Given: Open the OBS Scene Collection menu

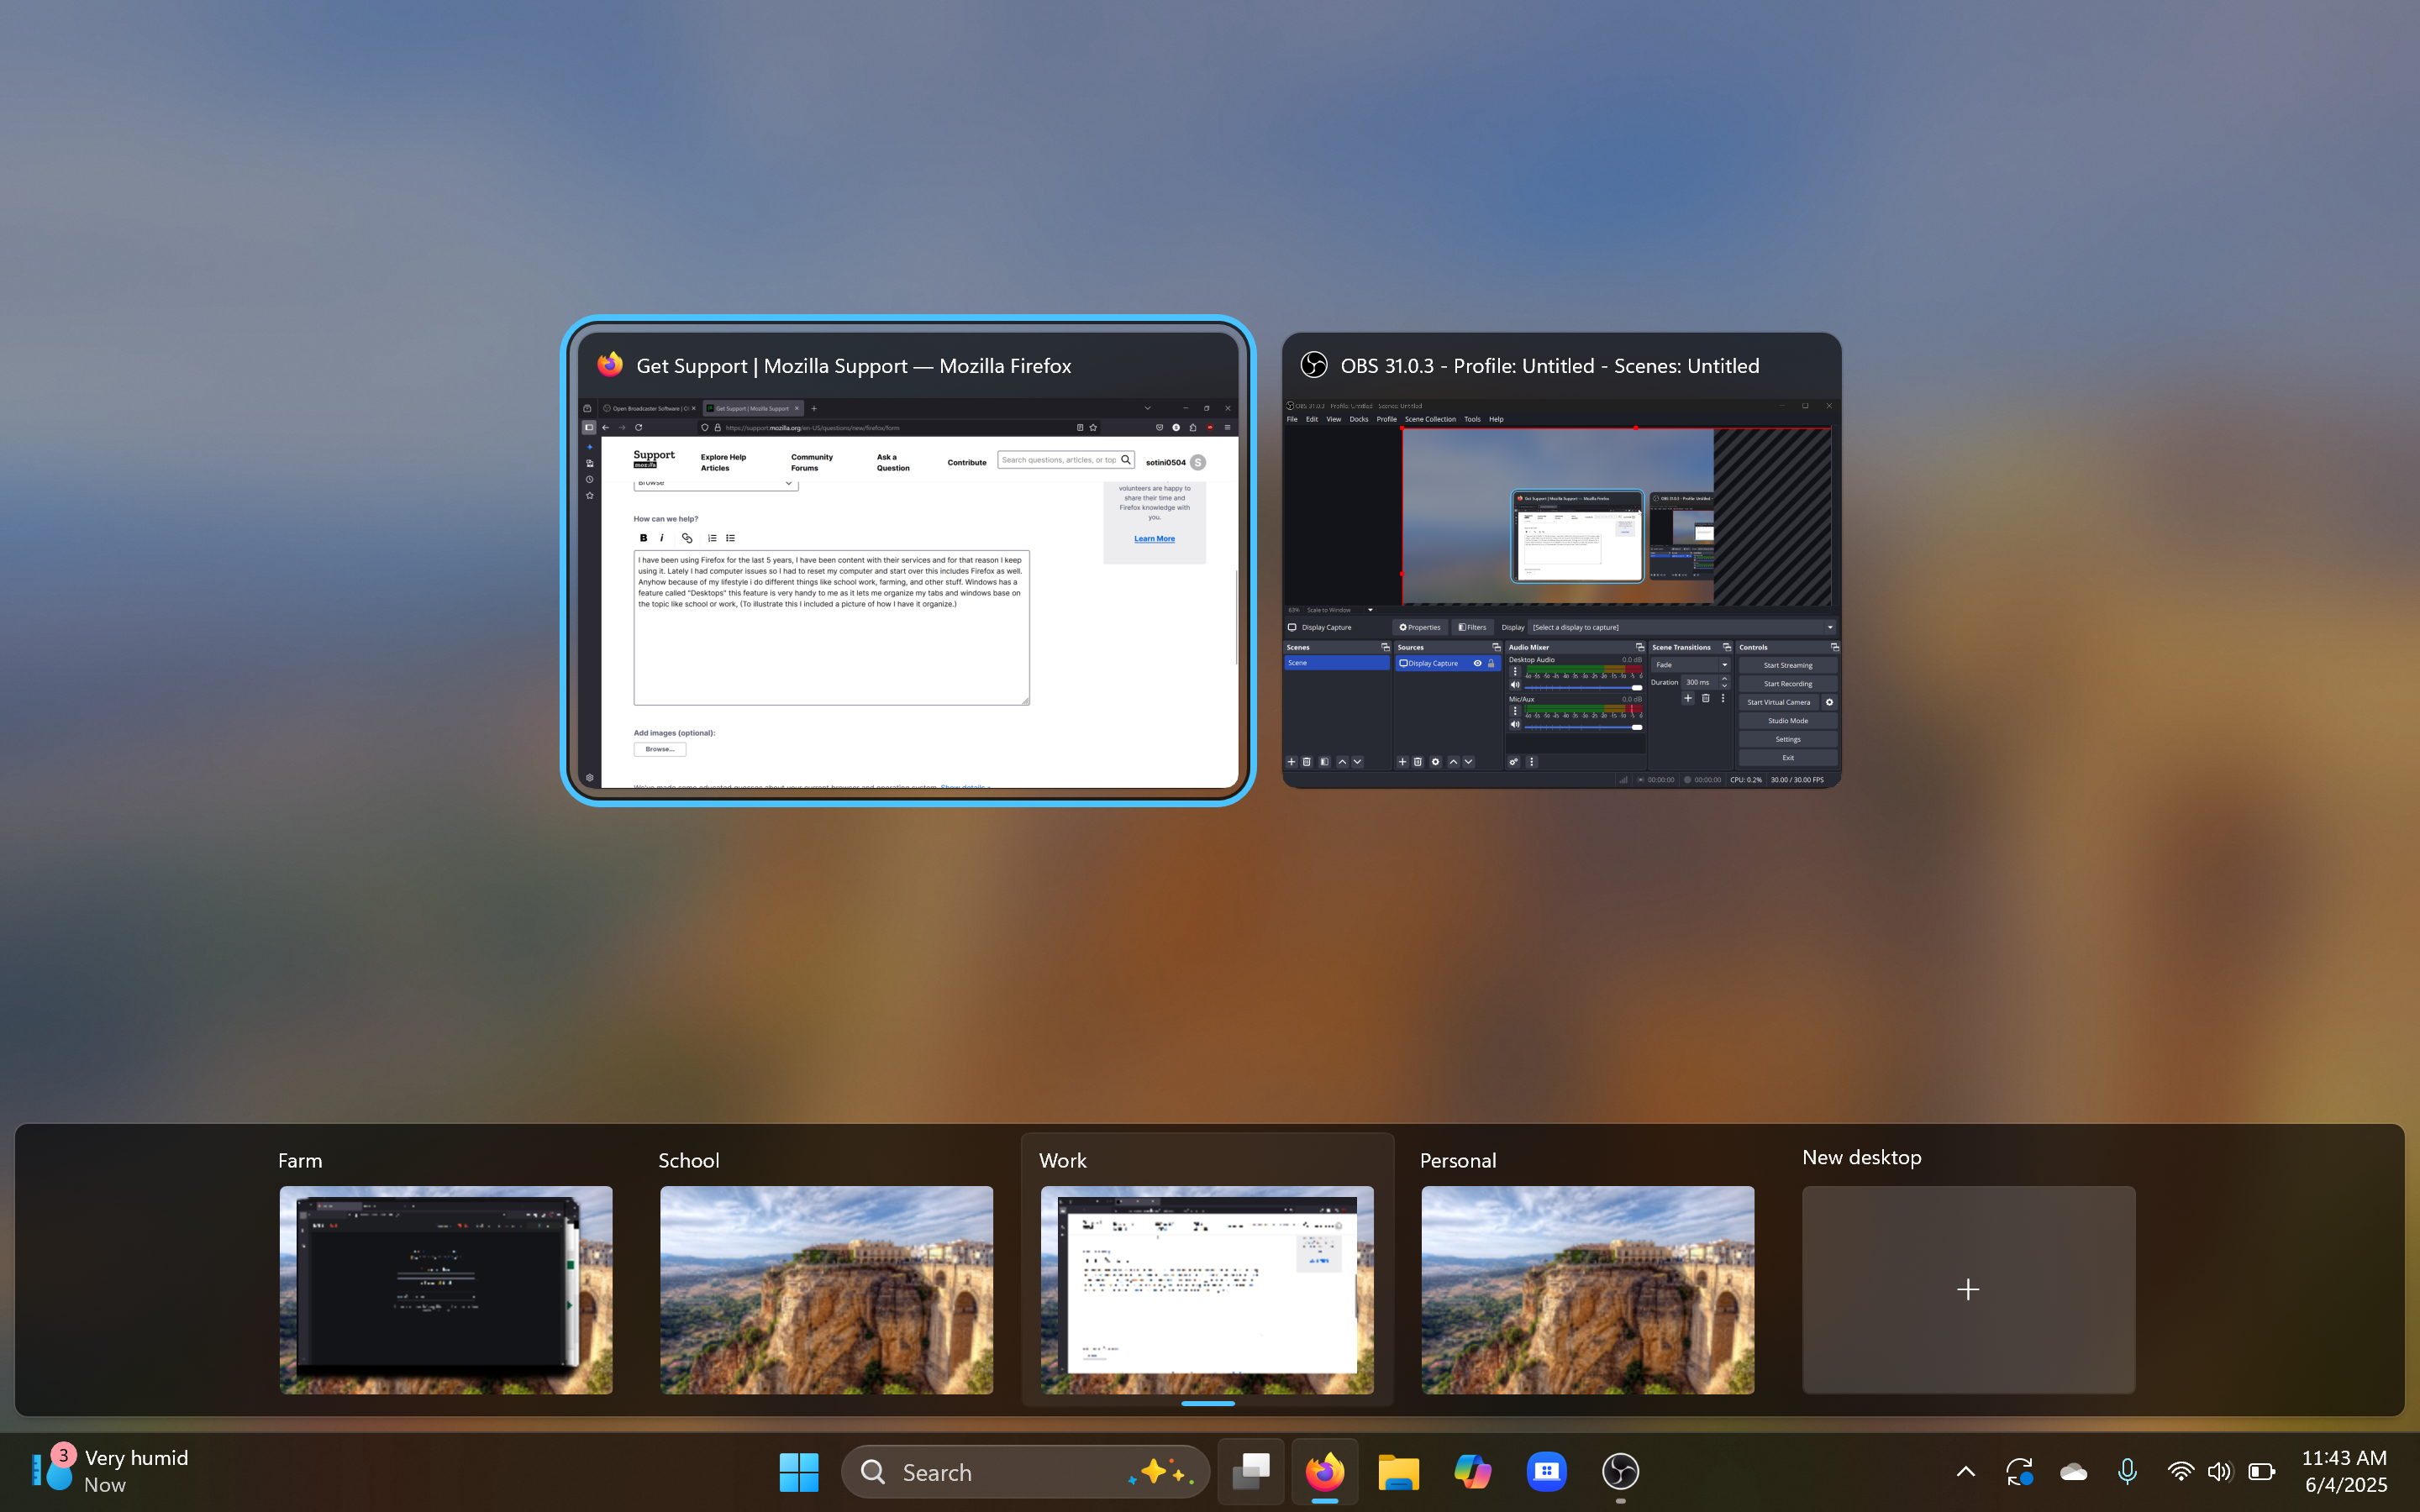Looking at the screenshot, I should point(1430,419).
